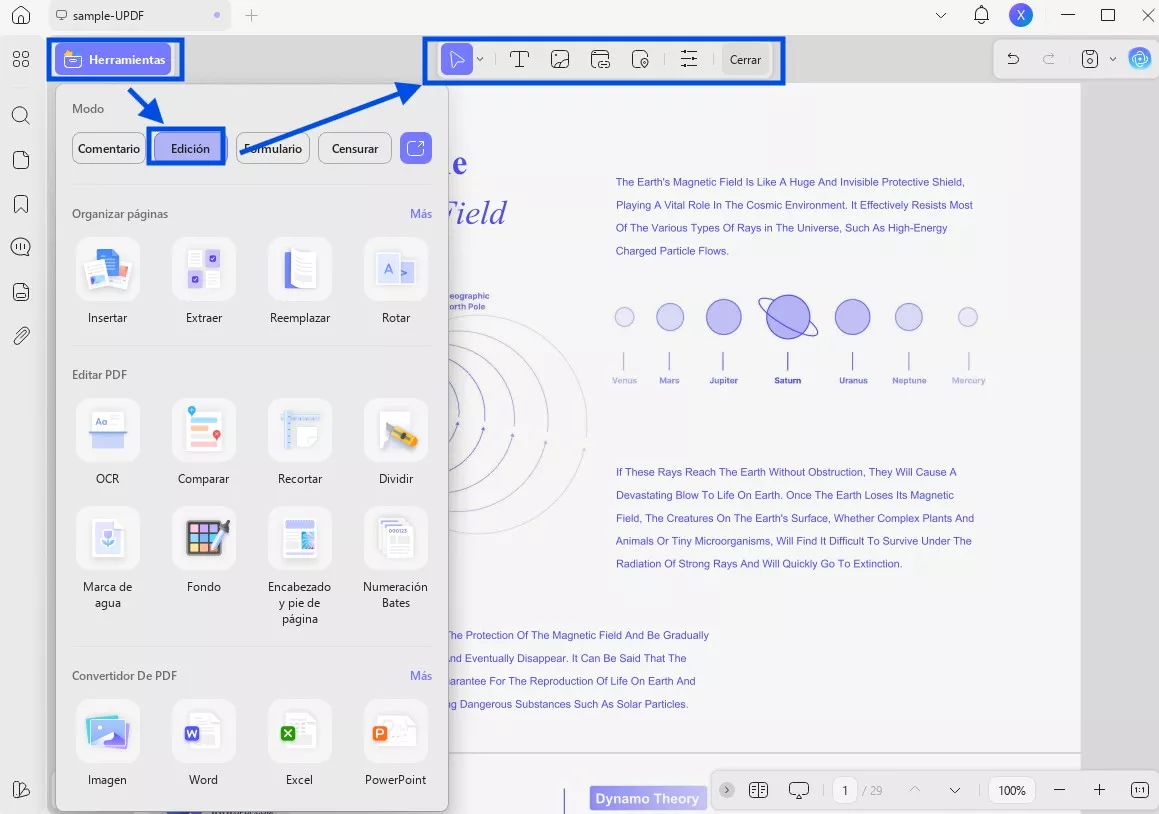Select the Link insertion tool
Viewport: 1159px width, 814px height.
600,60
